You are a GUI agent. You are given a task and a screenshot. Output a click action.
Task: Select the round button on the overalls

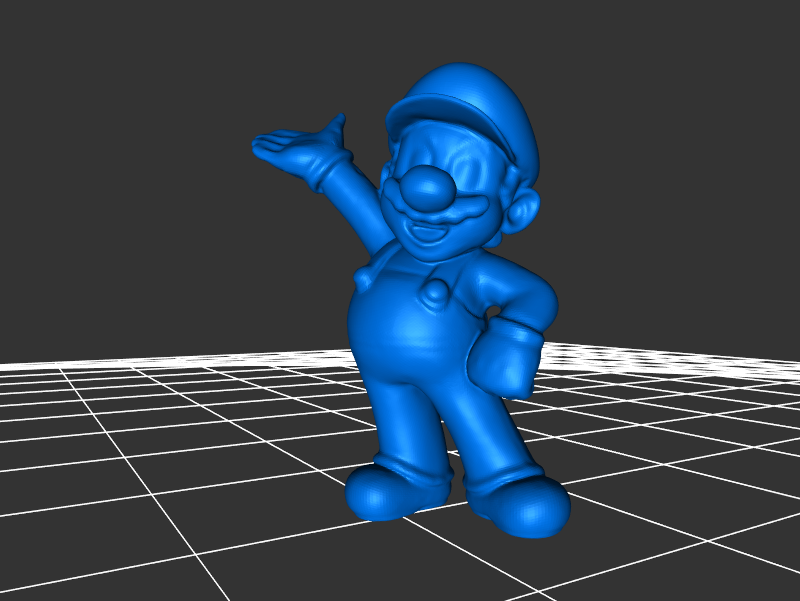tap(437, 291)
